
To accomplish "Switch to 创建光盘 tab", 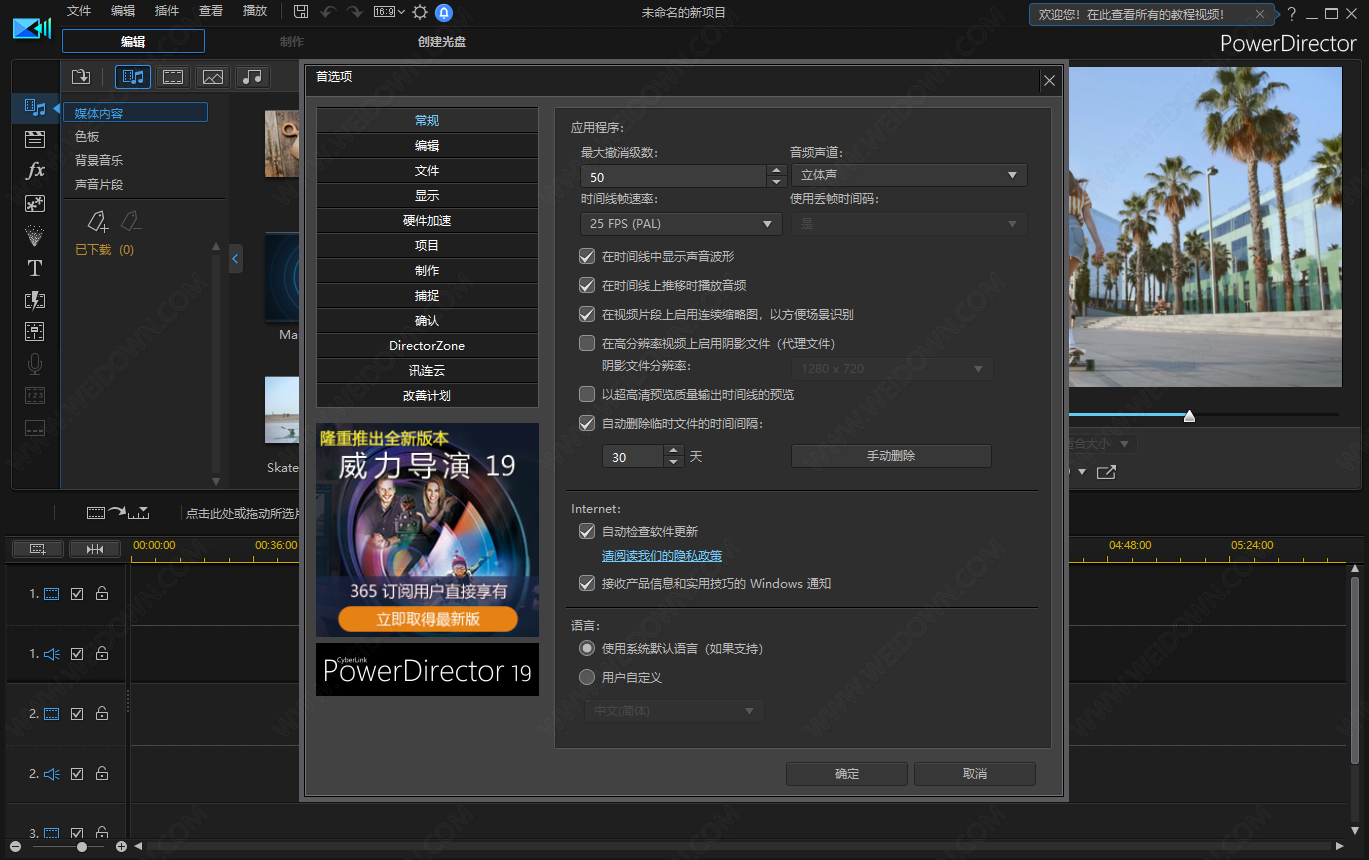I will [442, 42].
